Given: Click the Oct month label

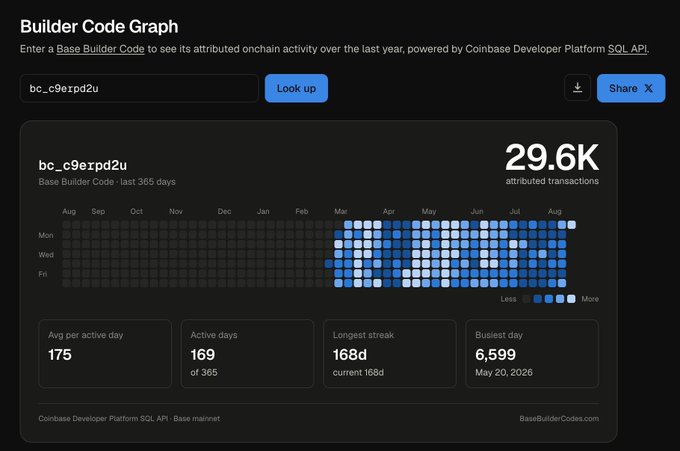Looking at the screenshot, I should [x=136, y=211].
